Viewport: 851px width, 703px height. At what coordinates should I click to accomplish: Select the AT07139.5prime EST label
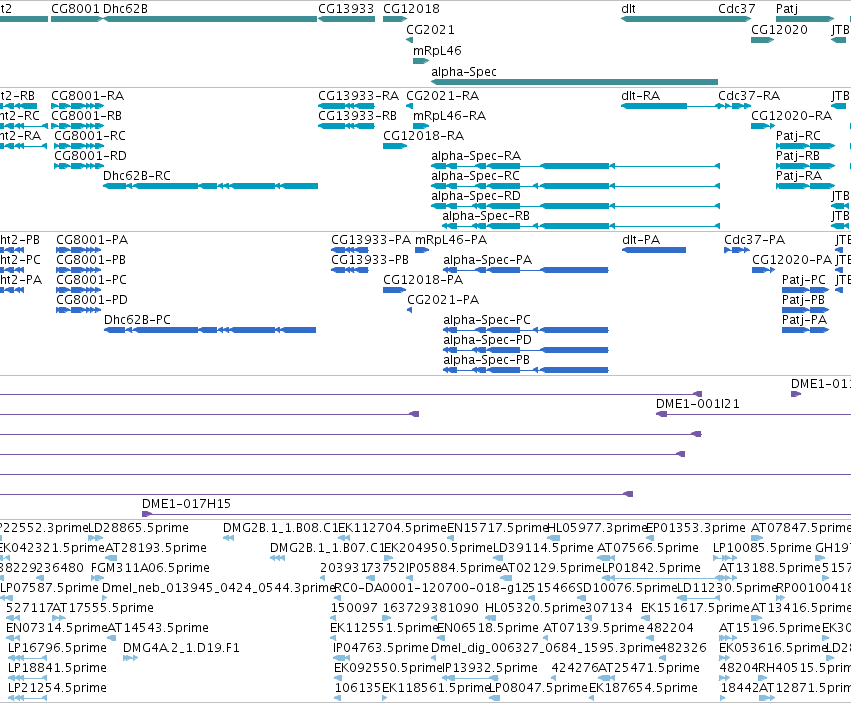point(594,628)
